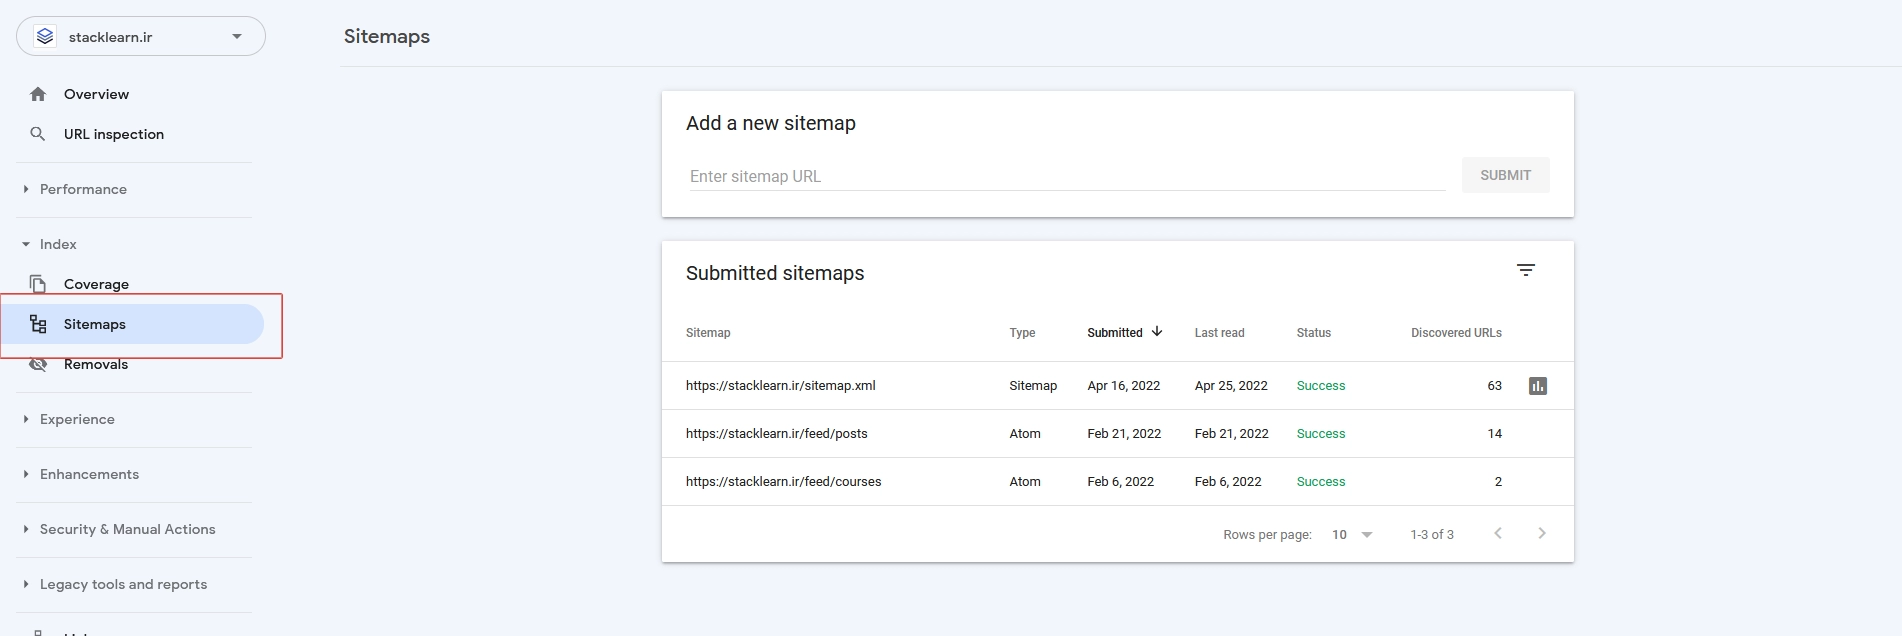This screenshot has height=636, width=1902.
Task: Open the filter icon in Submitted sitemaps
Action: point(1526,270)
